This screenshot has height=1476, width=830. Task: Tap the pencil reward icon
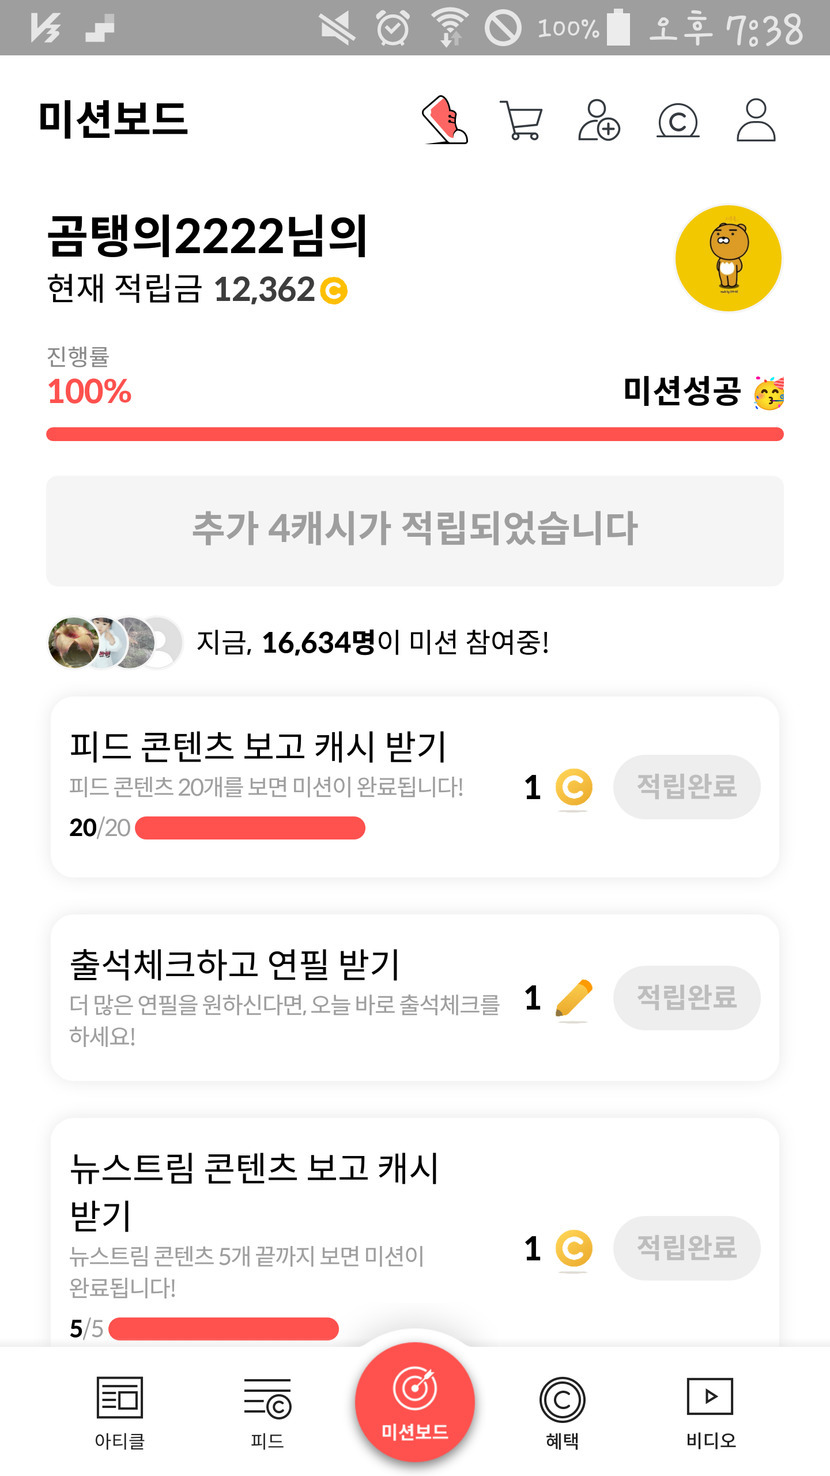click(x=573, y=998)
